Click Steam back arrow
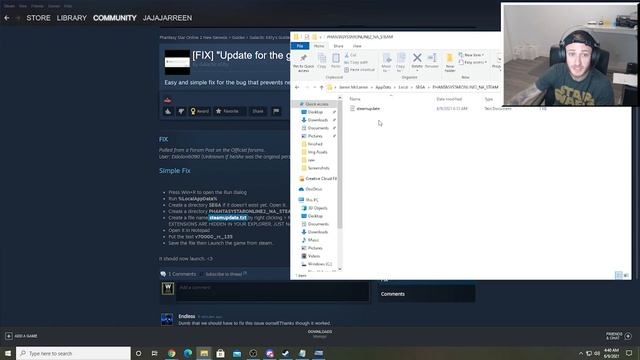Viewport: 640px width, 360px height. (7, 18)
